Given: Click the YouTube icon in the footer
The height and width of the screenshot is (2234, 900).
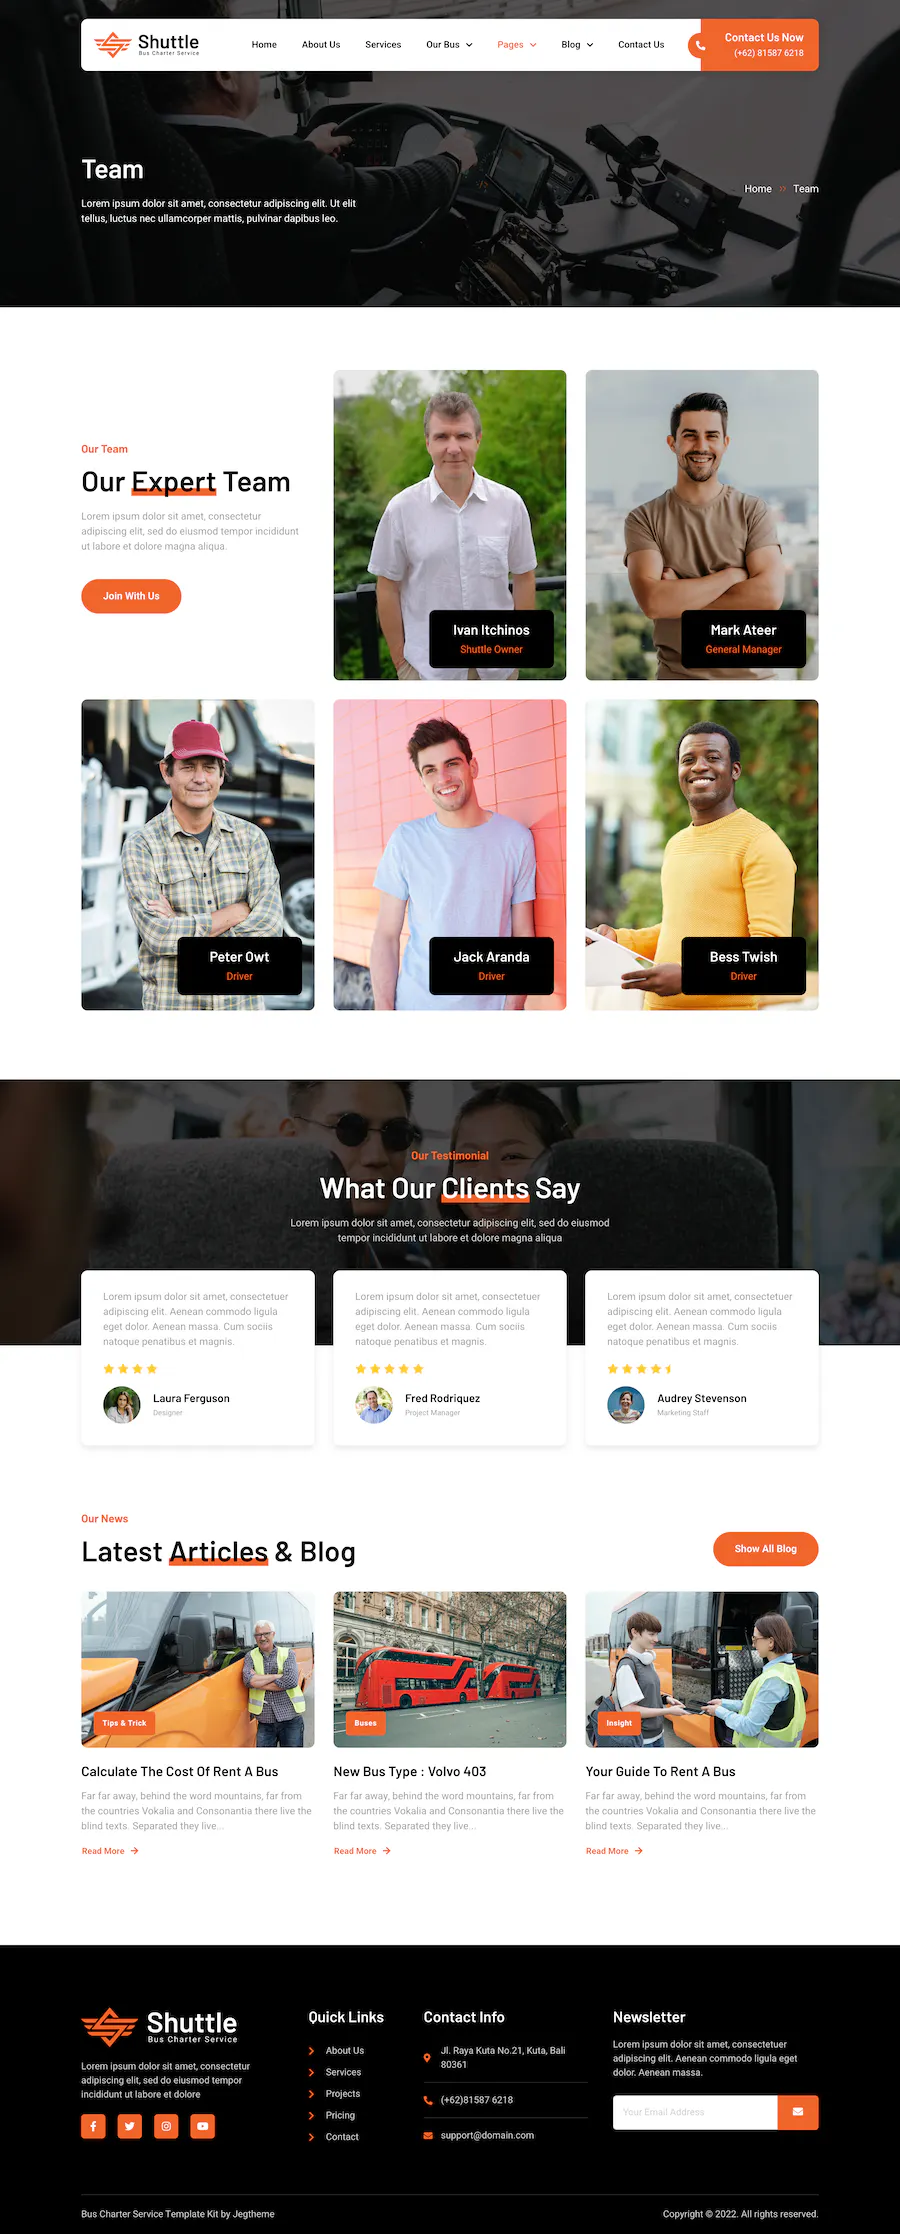Looking at the screenshot, I should click(203, 2126).
